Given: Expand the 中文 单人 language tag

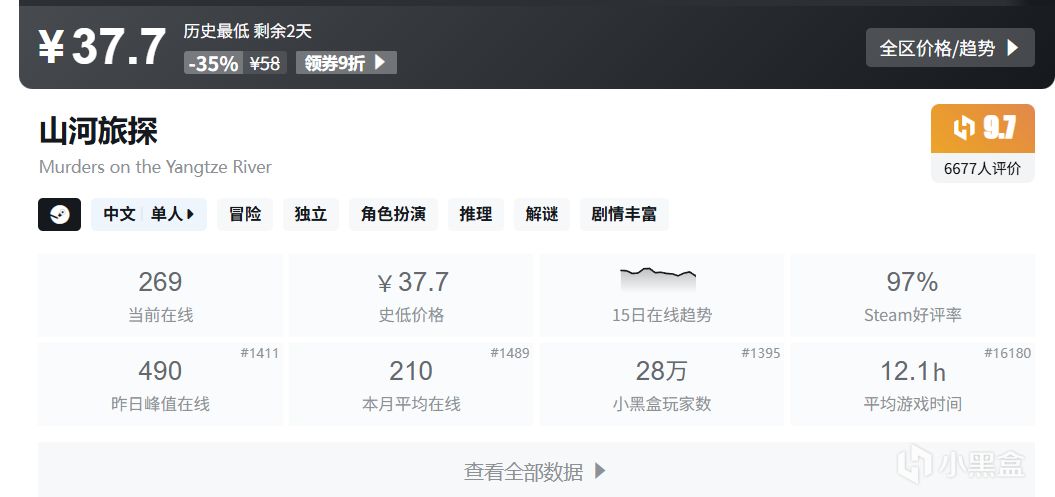Looking at the screenshot, I should (149, 215).
